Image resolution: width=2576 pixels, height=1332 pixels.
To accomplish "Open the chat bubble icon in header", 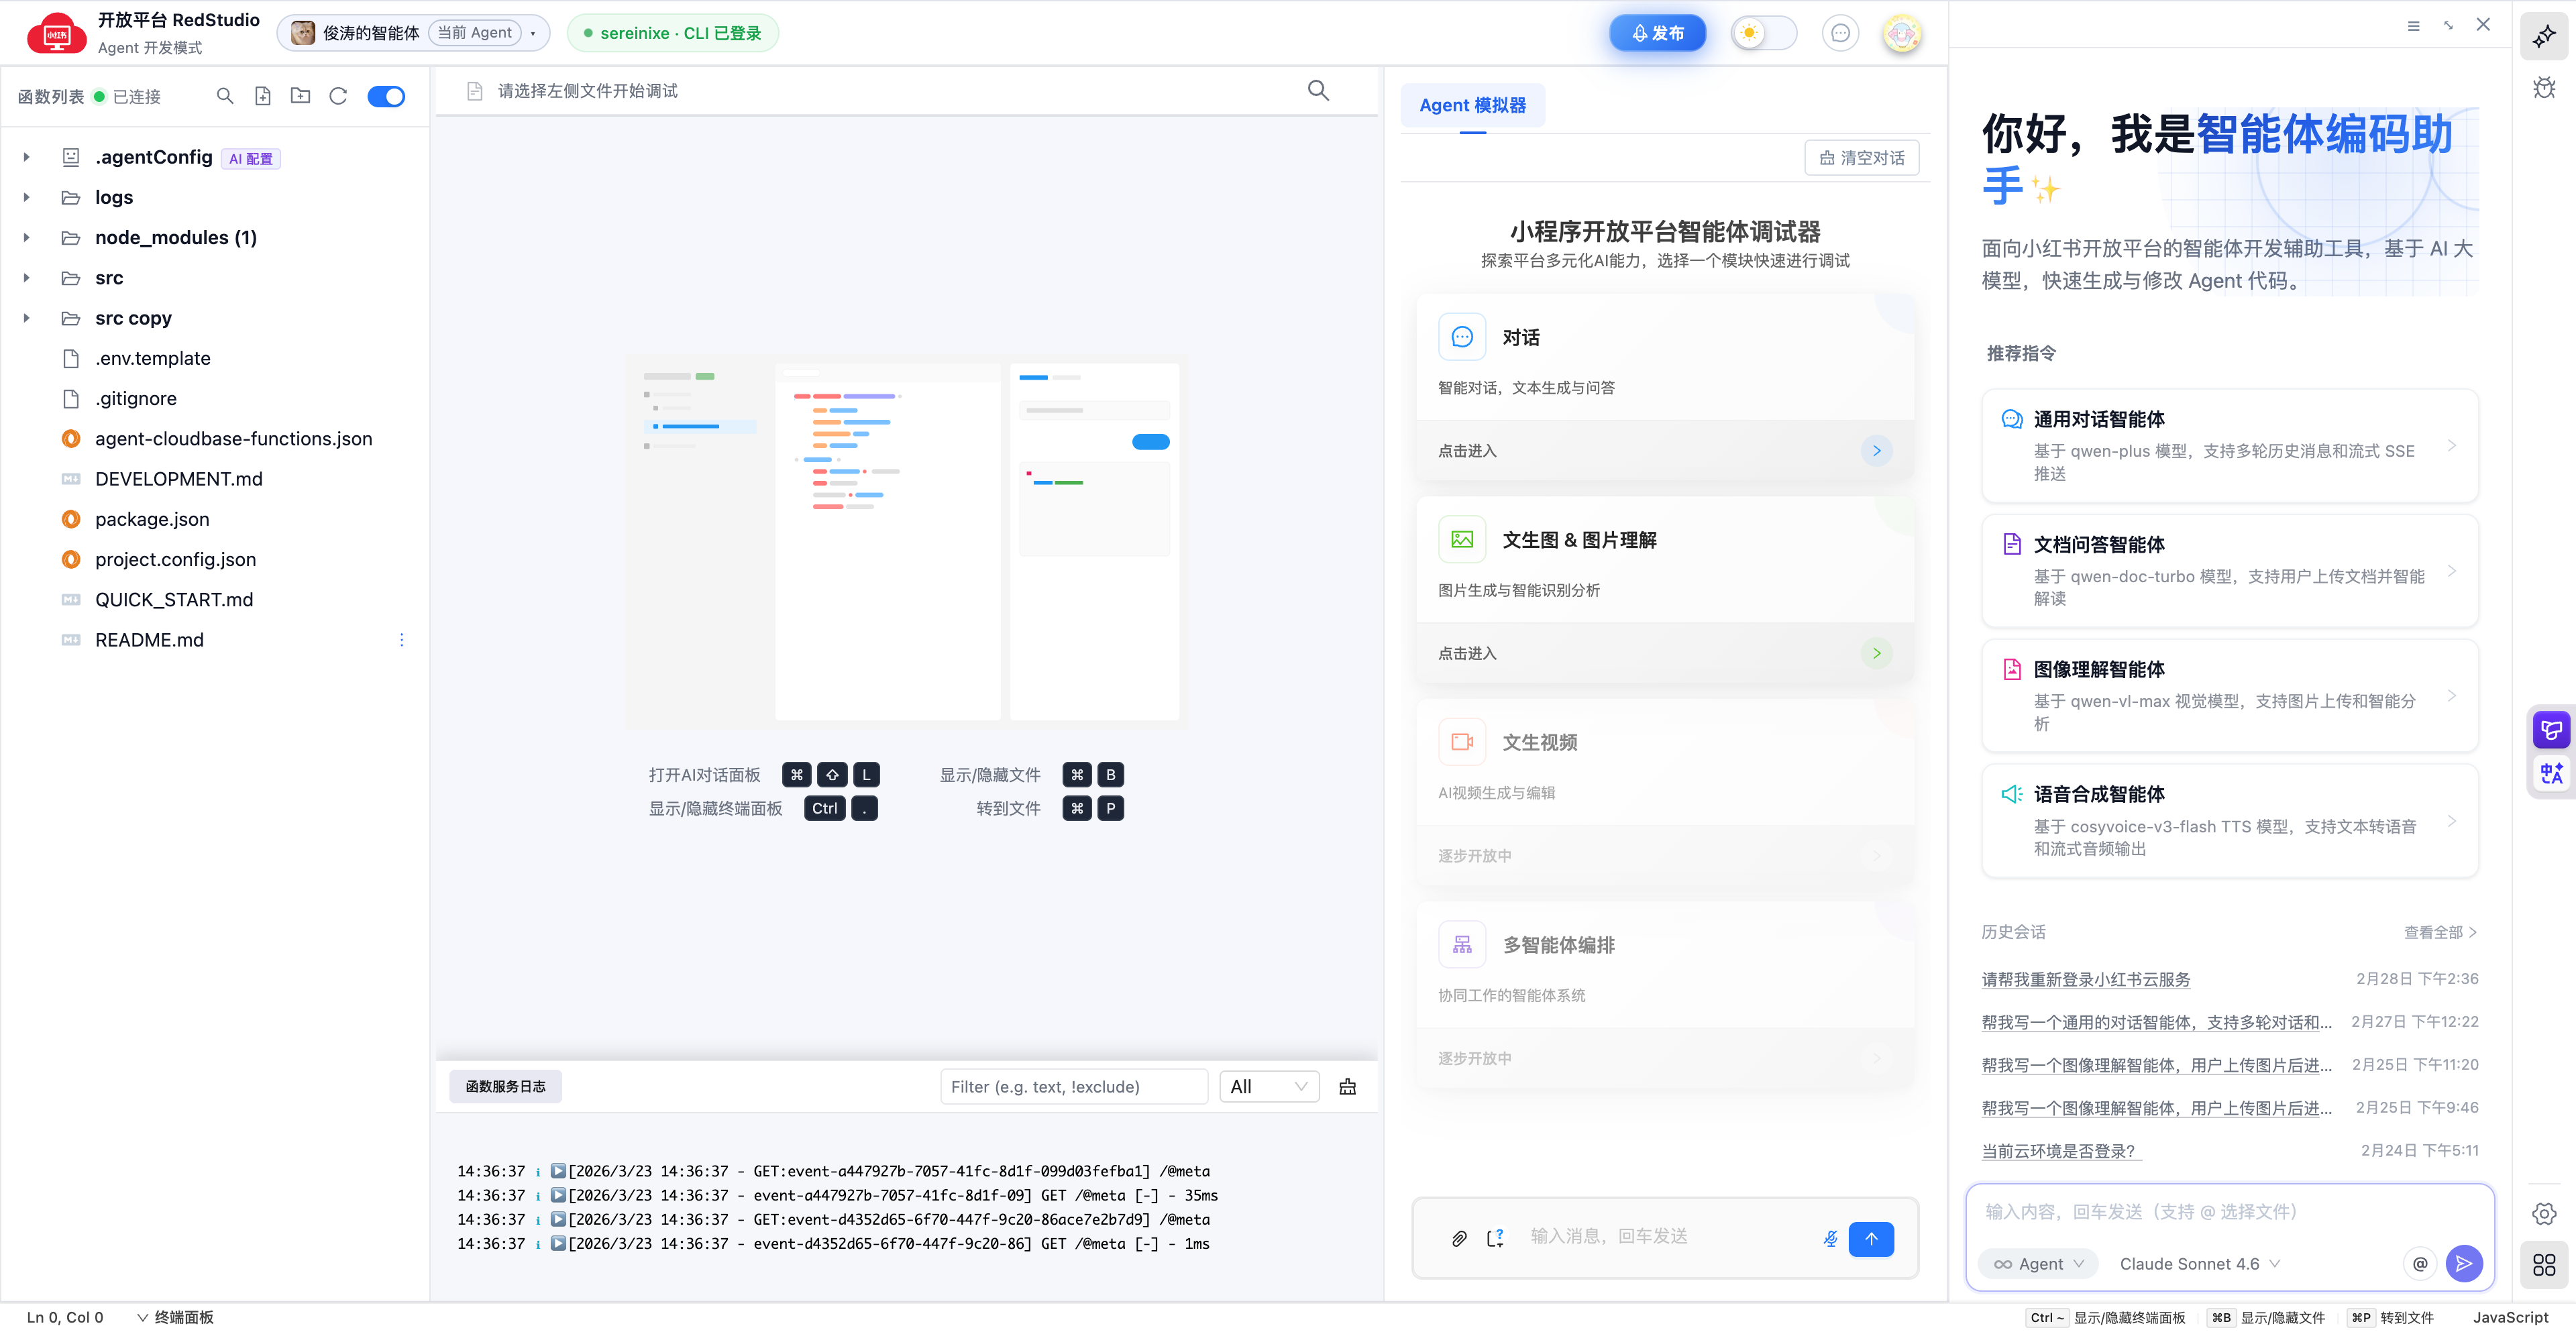I will 1840,33.
